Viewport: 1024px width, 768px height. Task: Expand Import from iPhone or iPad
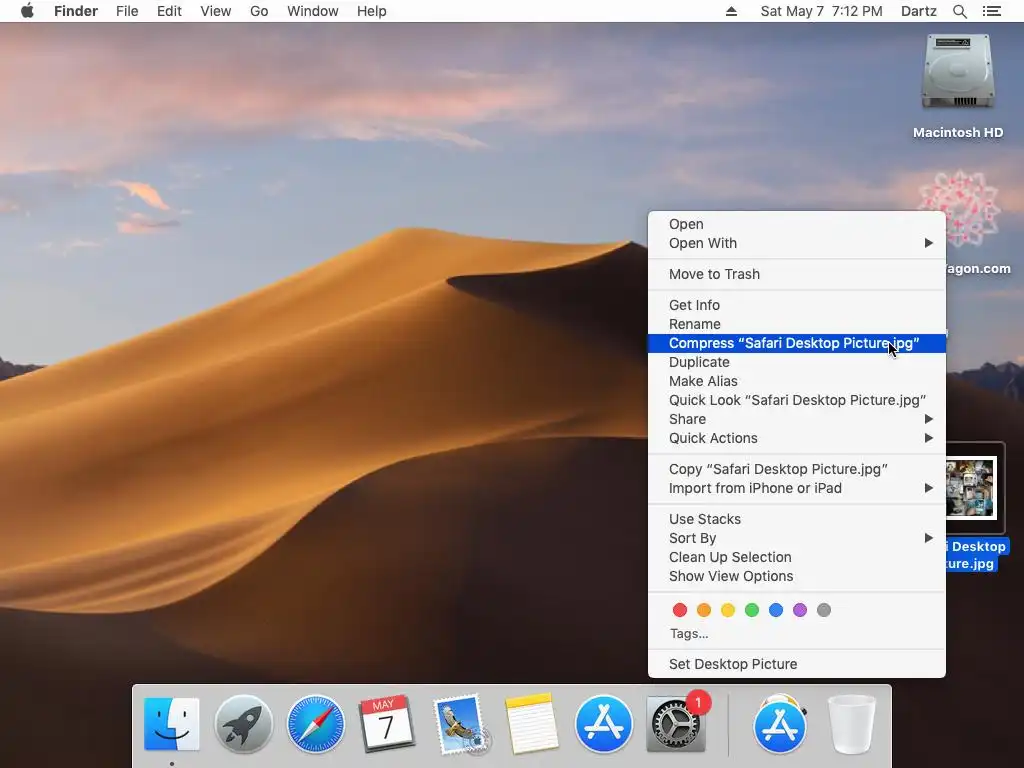tap(796, 488)
